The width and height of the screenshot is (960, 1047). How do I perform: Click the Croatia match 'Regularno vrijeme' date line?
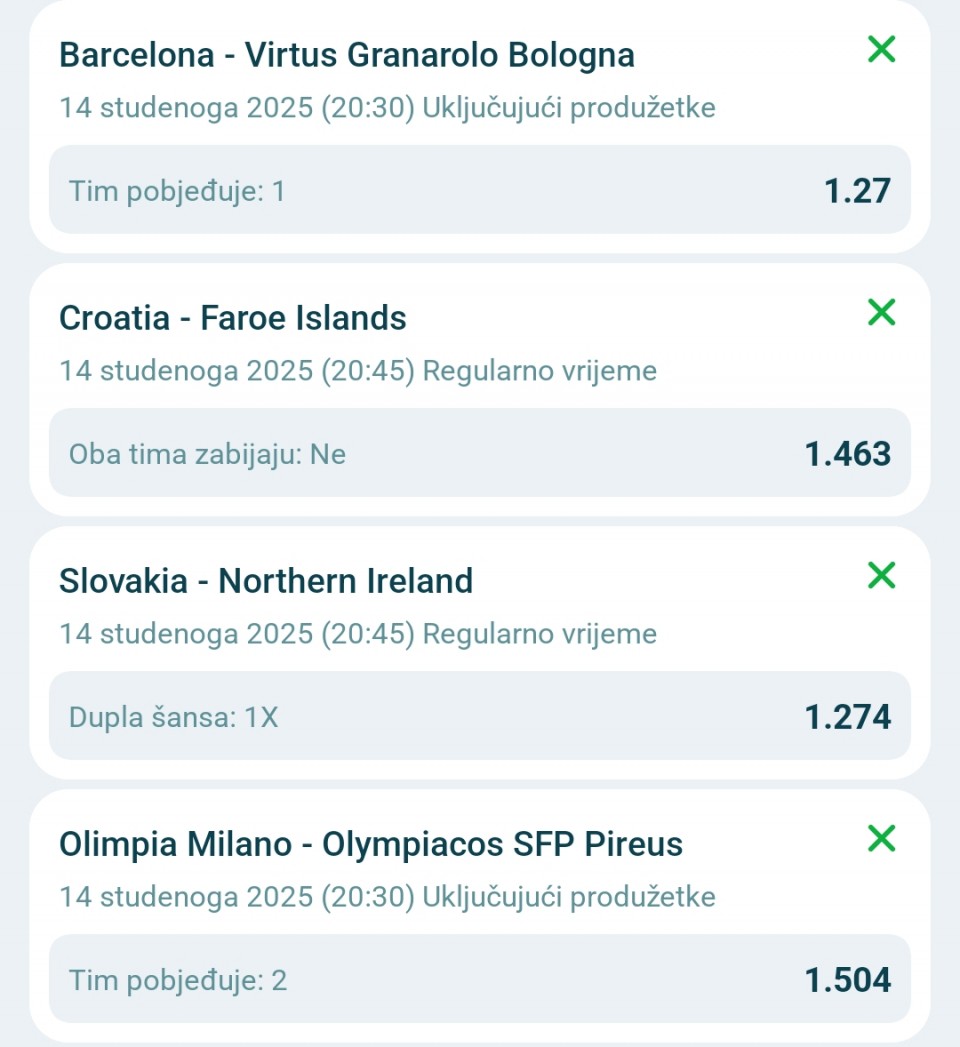pos(358,371)
